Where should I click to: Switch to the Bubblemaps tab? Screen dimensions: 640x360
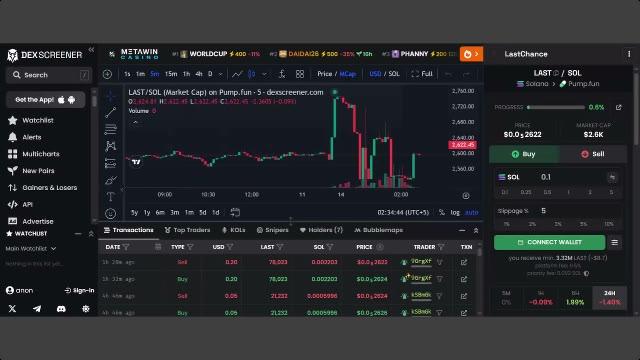[378, 230]
